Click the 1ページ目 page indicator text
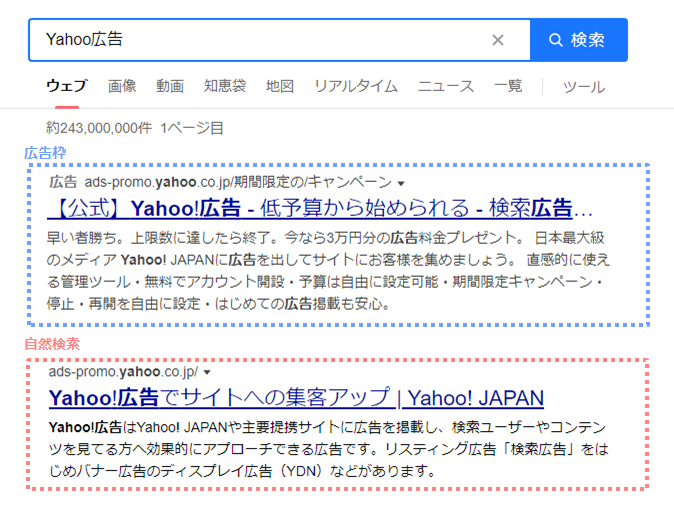The image size is (674, 512). 192,128
